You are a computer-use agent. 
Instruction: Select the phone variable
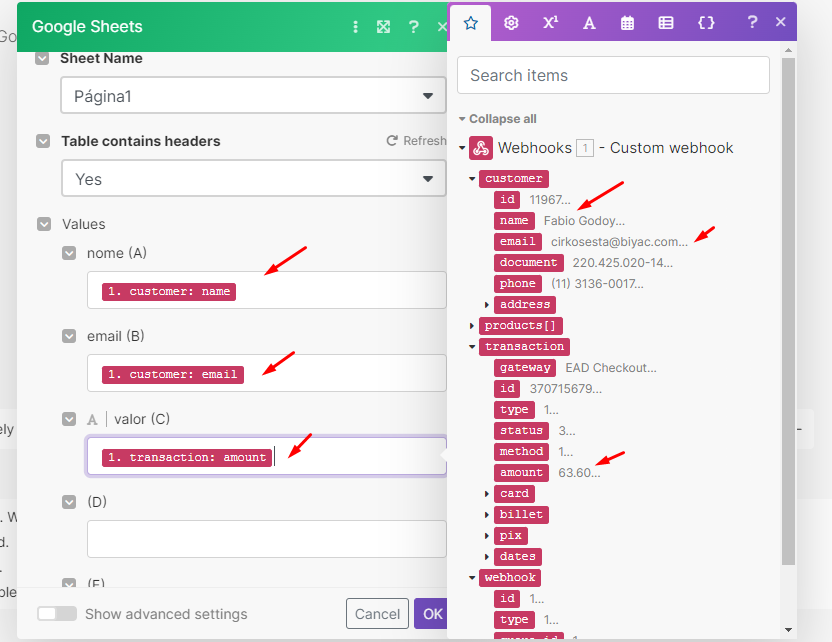(517, 283)
